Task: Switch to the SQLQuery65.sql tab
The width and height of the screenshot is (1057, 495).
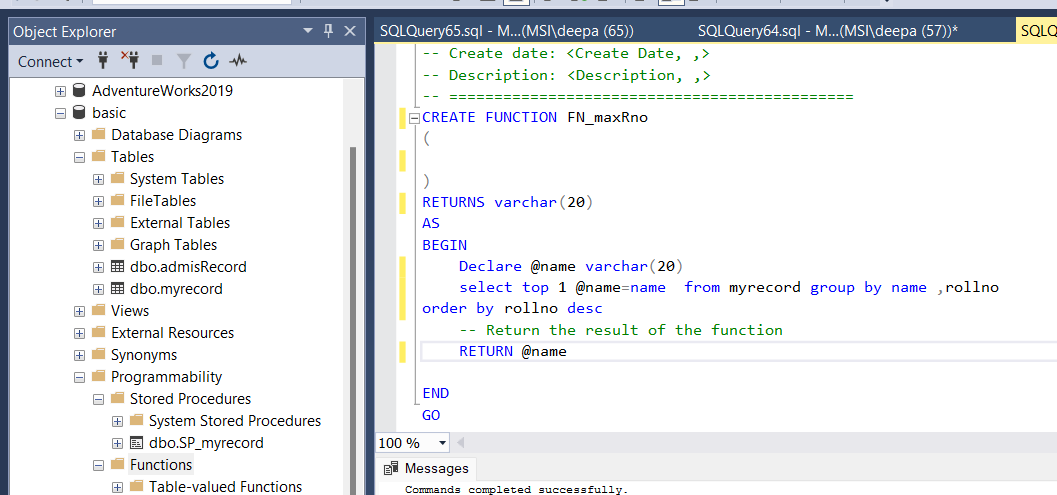Action: pyautogui.click(x=506, y=31)
